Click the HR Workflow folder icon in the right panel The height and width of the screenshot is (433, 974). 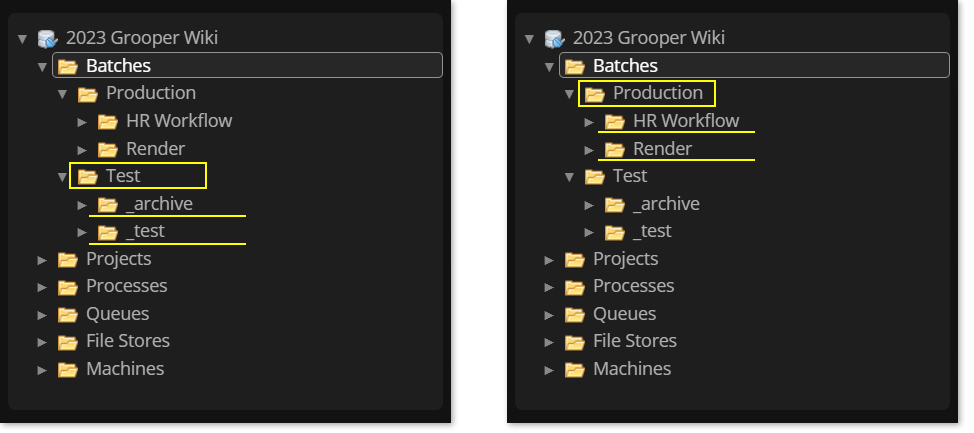(x=615, y=121)
